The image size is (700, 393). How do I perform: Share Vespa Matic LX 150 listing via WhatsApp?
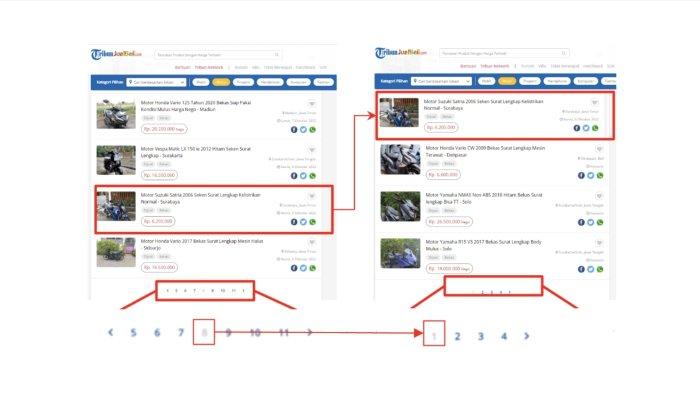(312, 176)
